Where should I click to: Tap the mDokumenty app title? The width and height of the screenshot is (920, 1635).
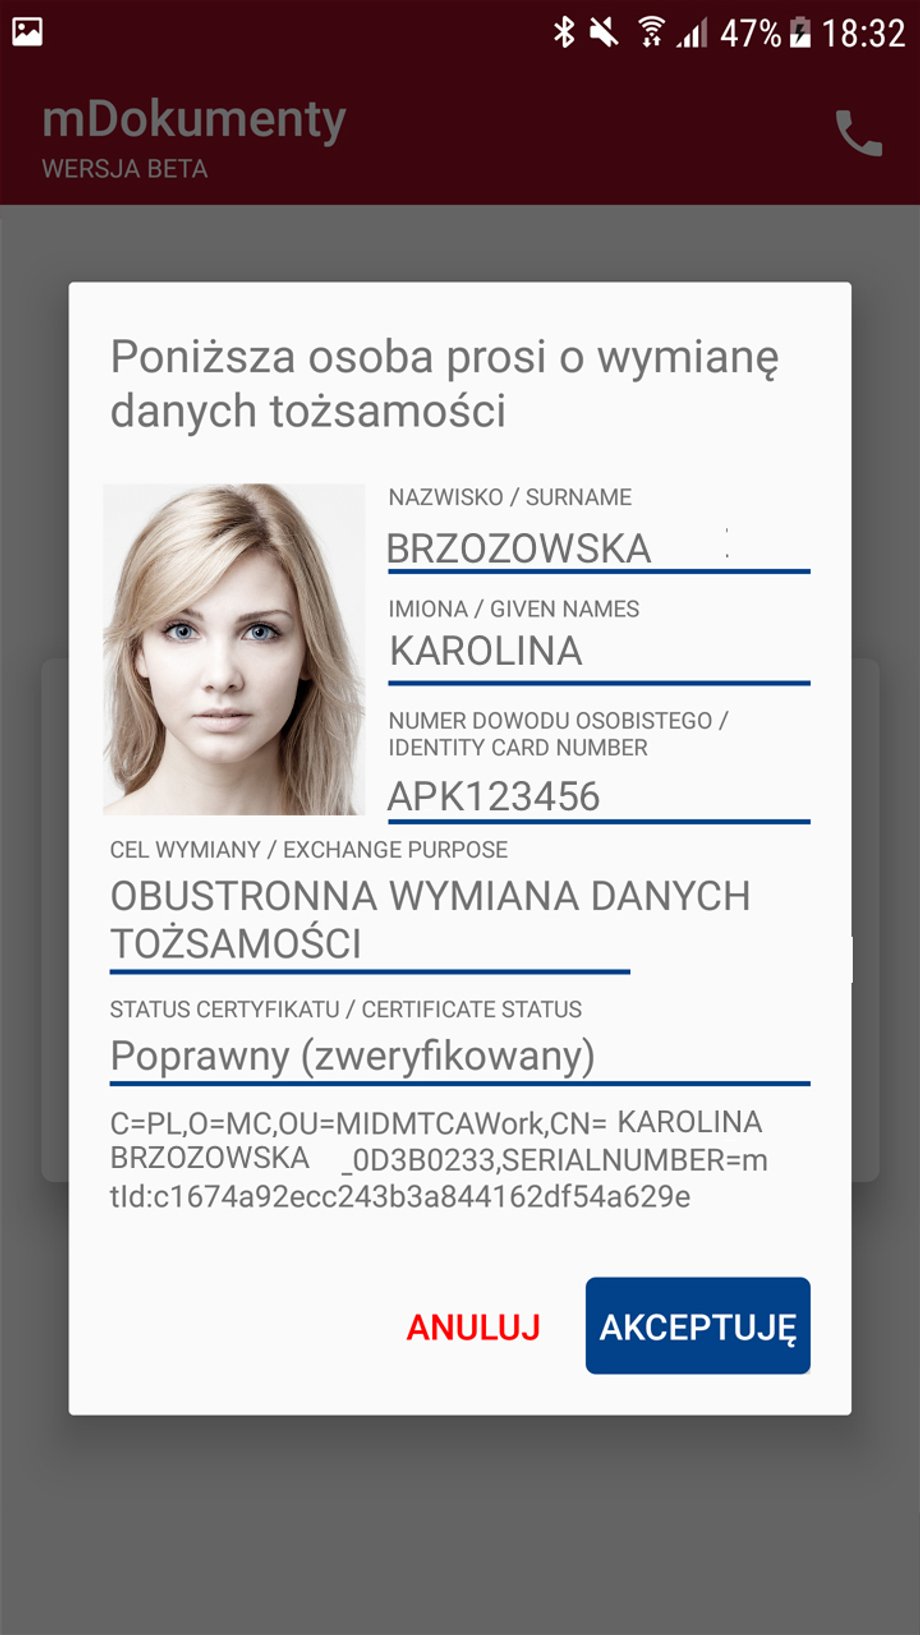[x=194, y=120]
